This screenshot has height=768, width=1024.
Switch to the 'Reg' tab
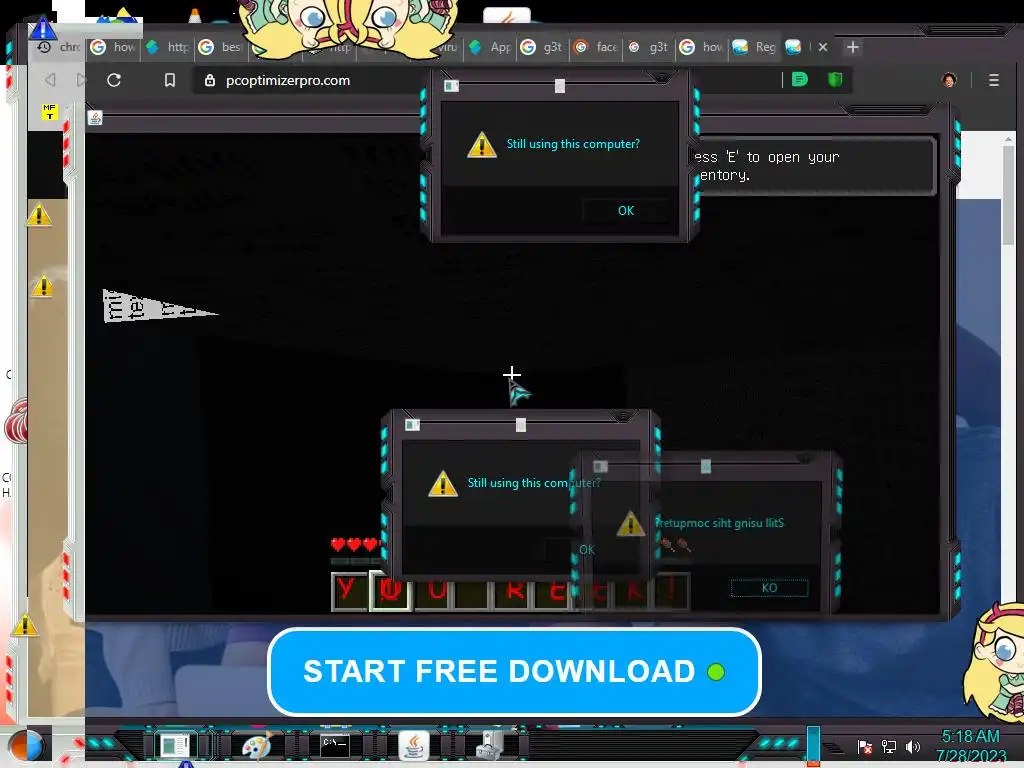click(x=754, y=47)
